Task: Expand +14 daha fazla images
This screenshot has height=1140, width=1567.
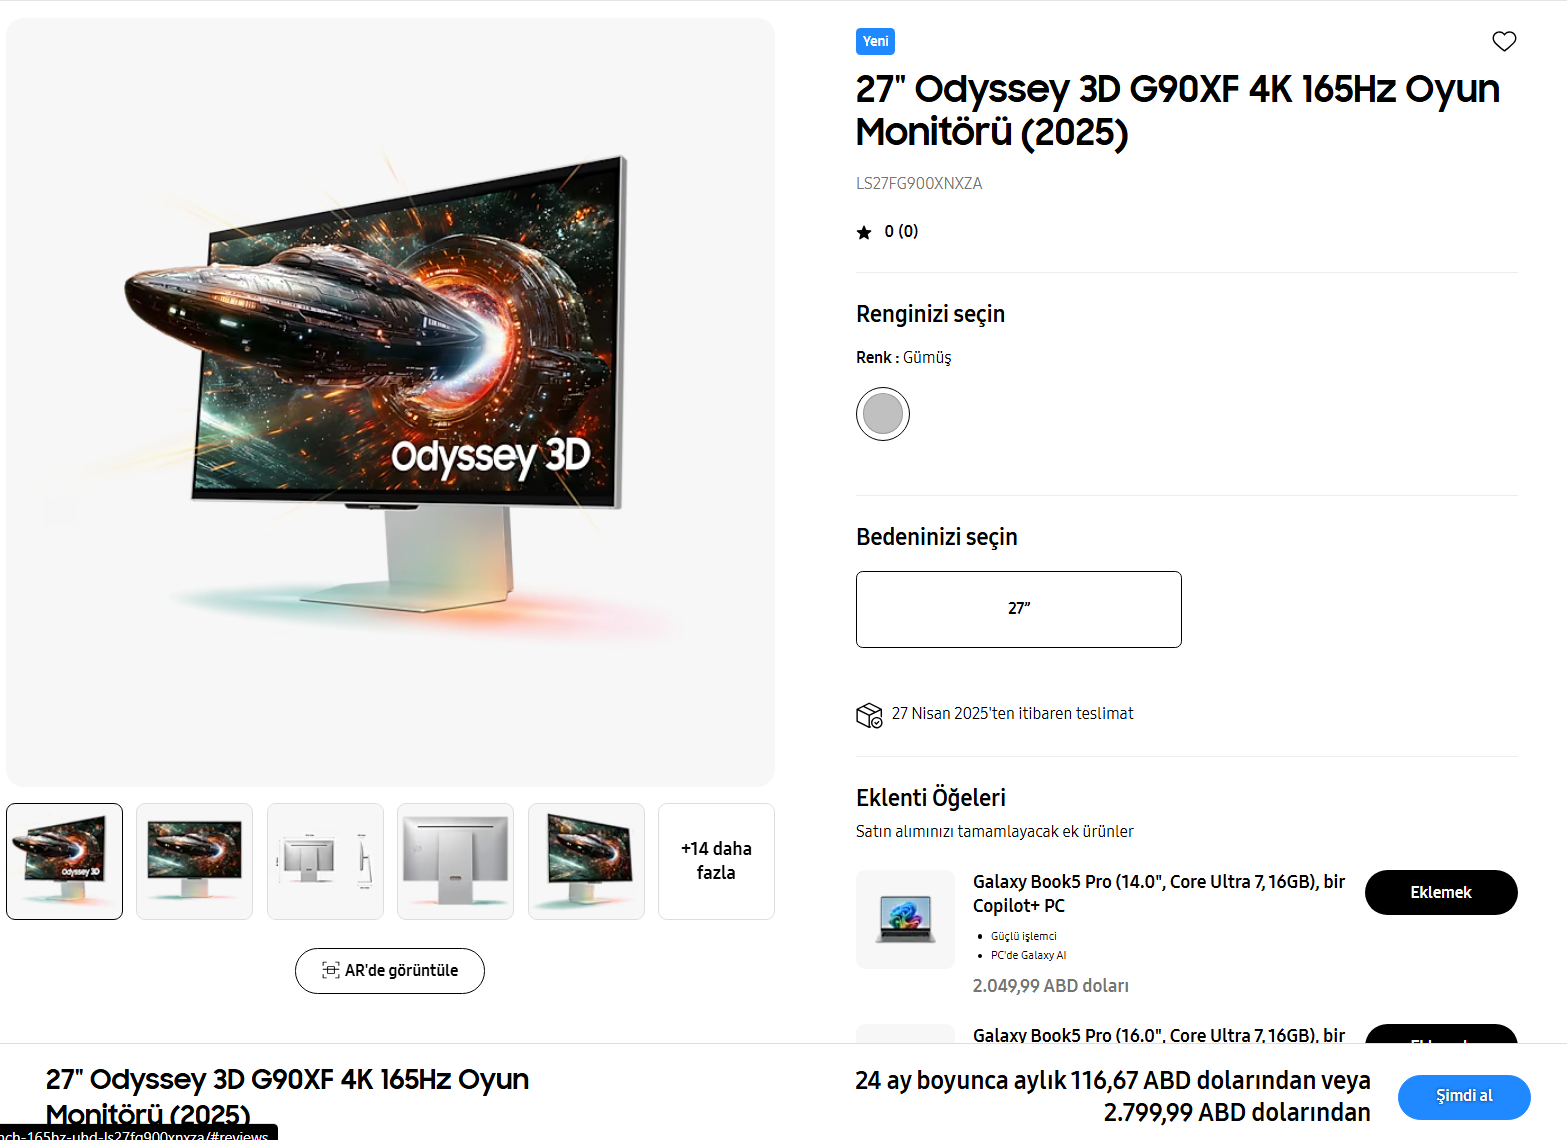Action: (x=716, y=861)
